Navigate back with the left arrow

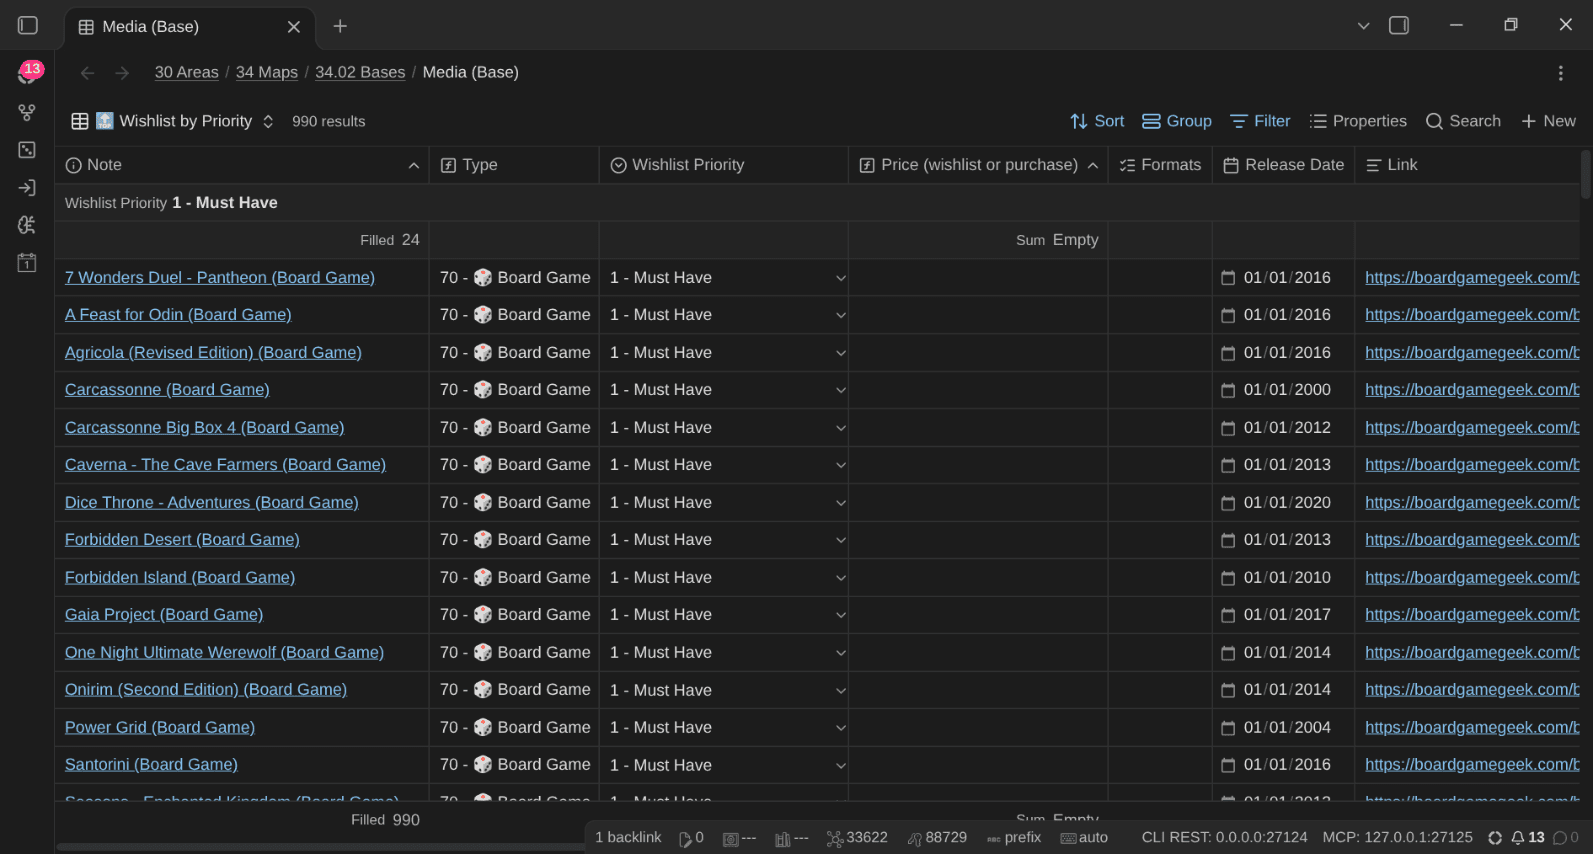[x=87, y=73]
